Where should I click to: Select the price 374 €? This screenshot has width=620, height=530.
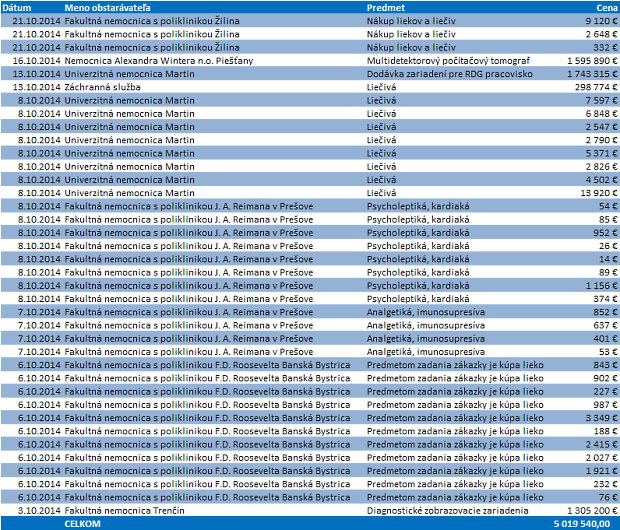[x=605, y=299]
